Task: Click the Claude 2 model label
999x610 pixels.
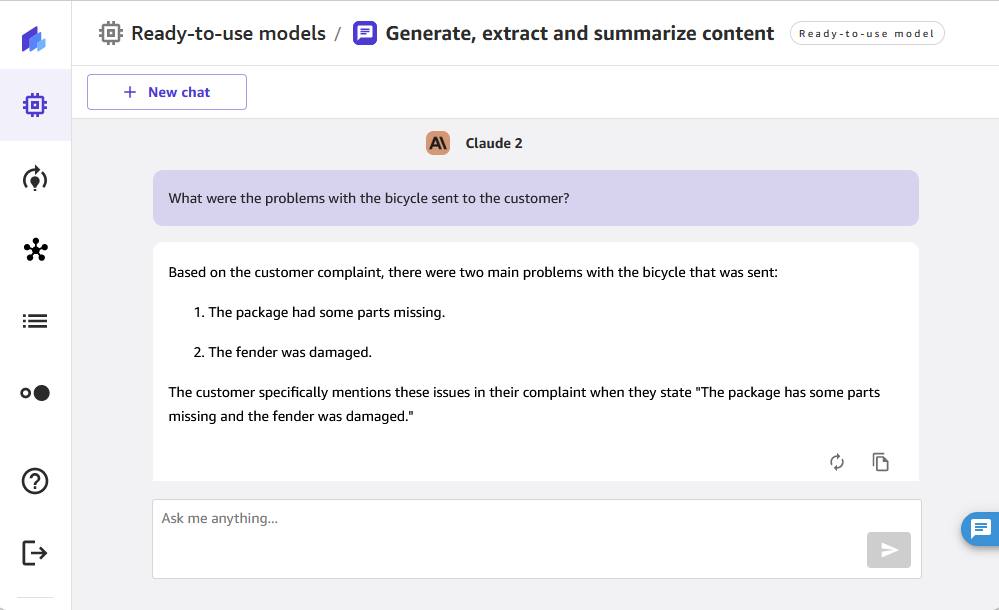Action: [x=494, y=143]
